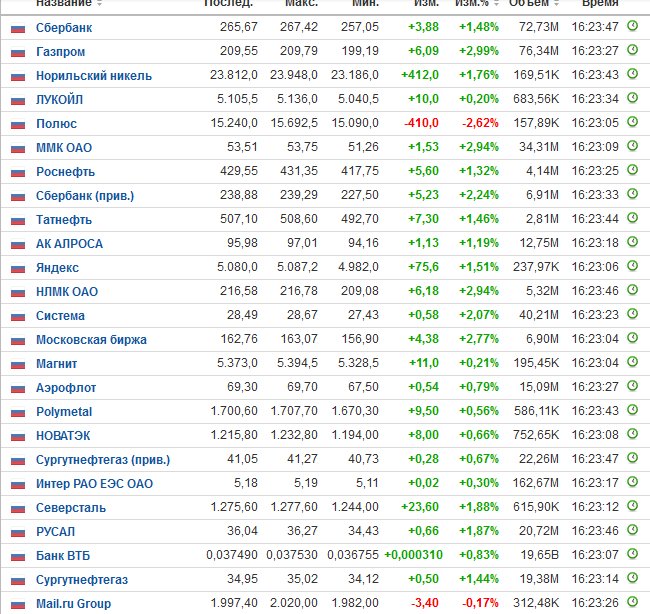
Task: Click the clock icon in Северсталь row
Action: 632,506
